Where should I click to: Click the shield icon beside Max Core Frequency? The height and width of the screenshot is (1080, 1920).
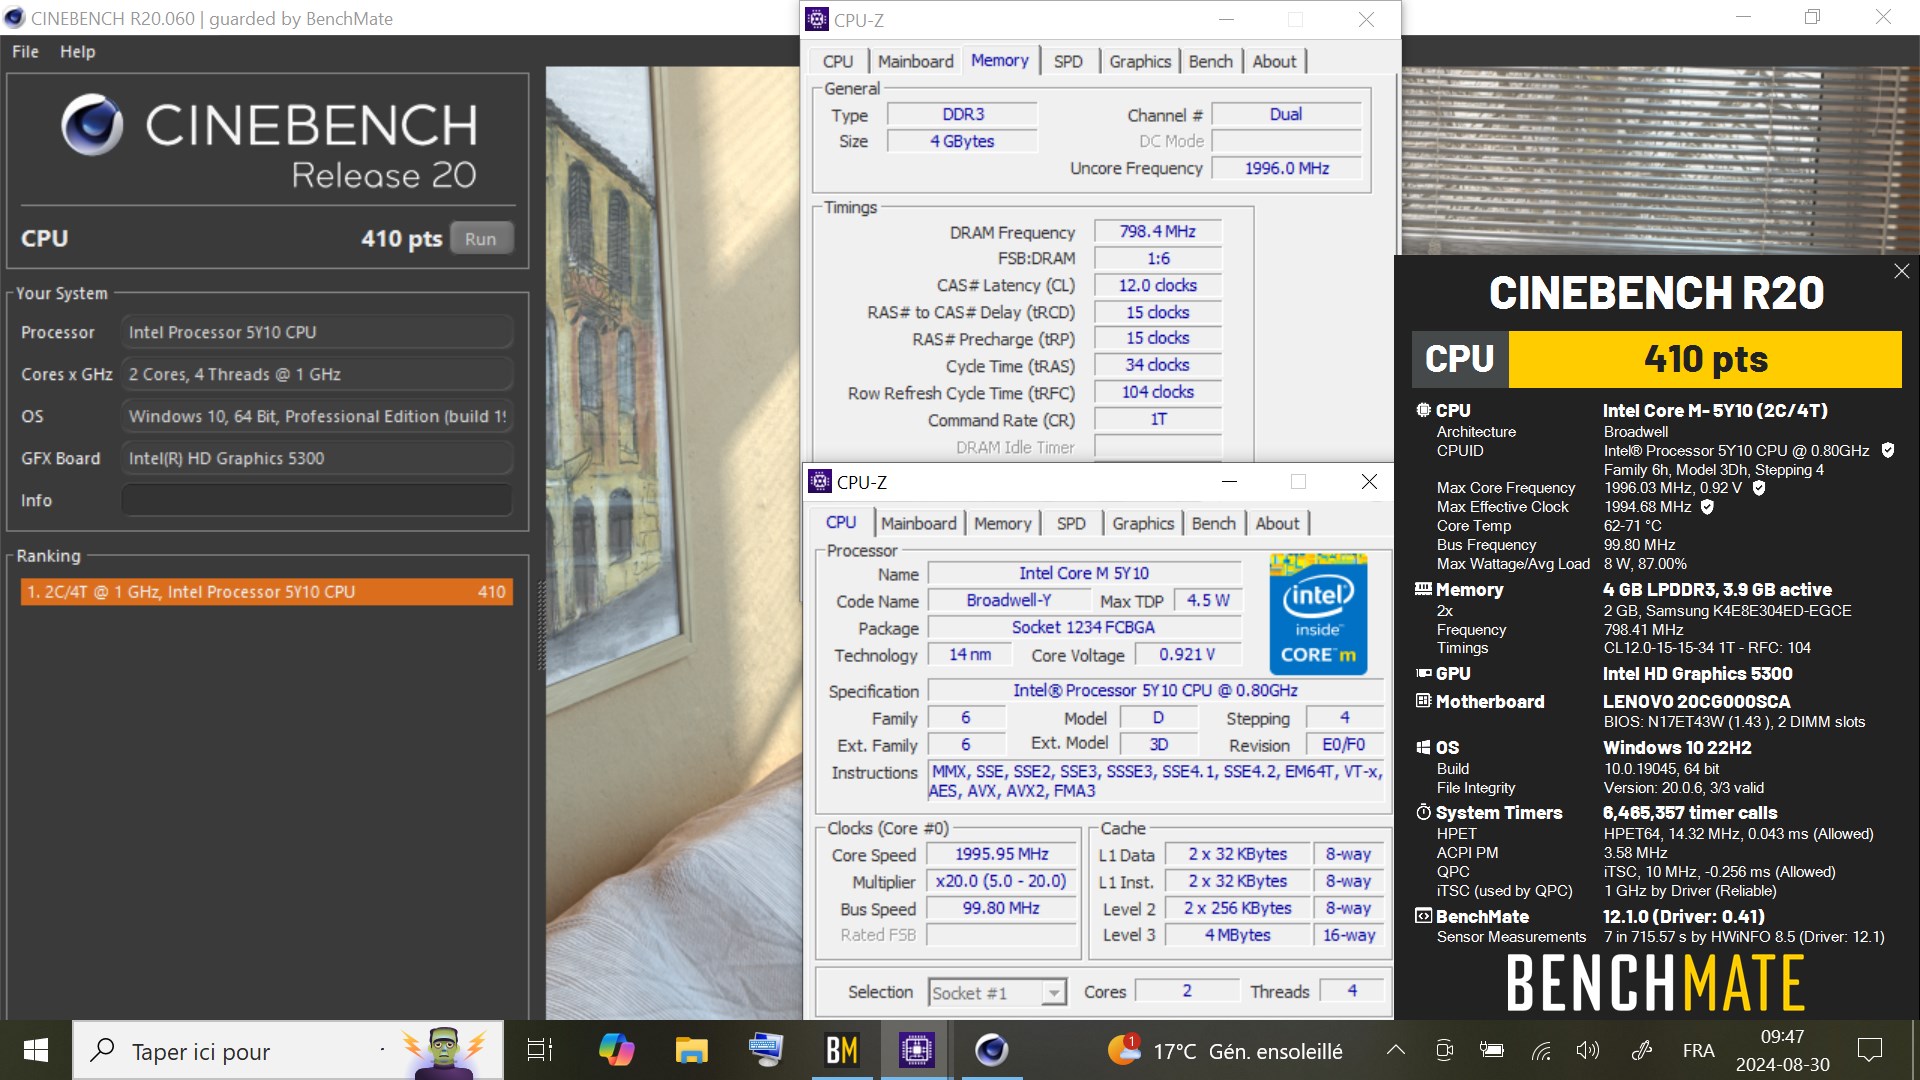pos(1759,488)
